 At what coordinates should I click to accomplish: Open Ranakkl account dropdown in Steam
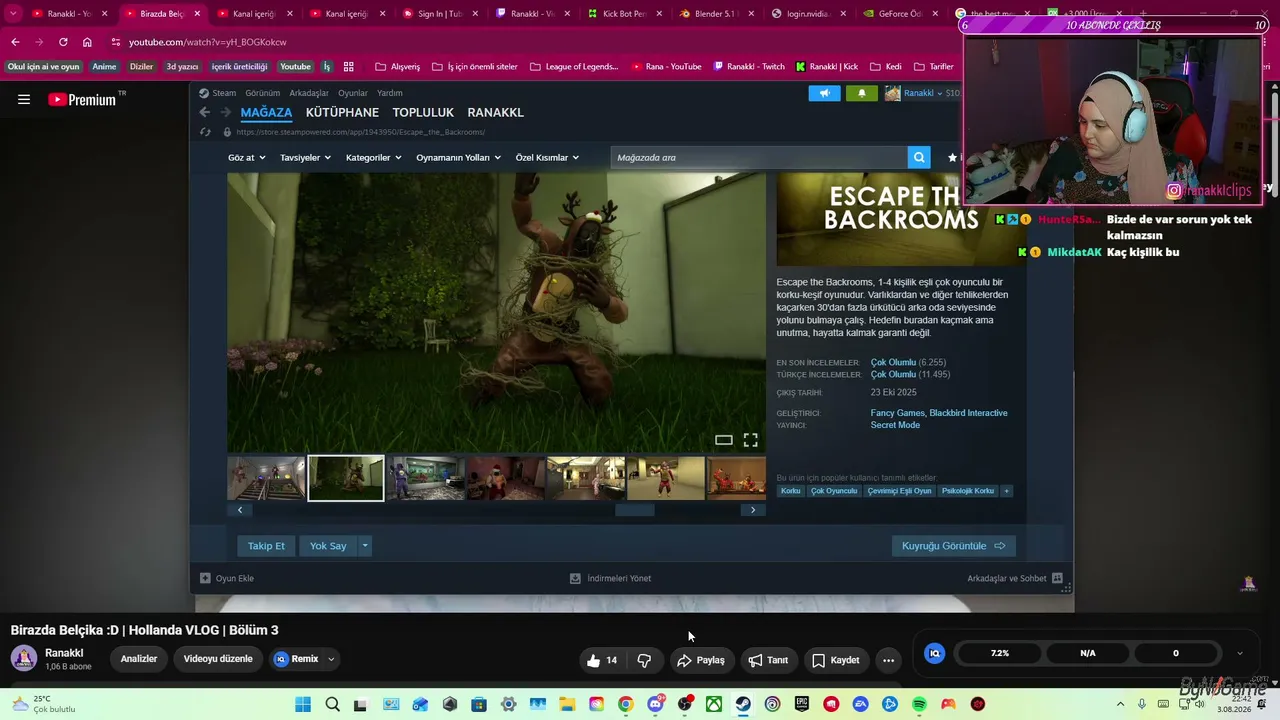(922, 93)
